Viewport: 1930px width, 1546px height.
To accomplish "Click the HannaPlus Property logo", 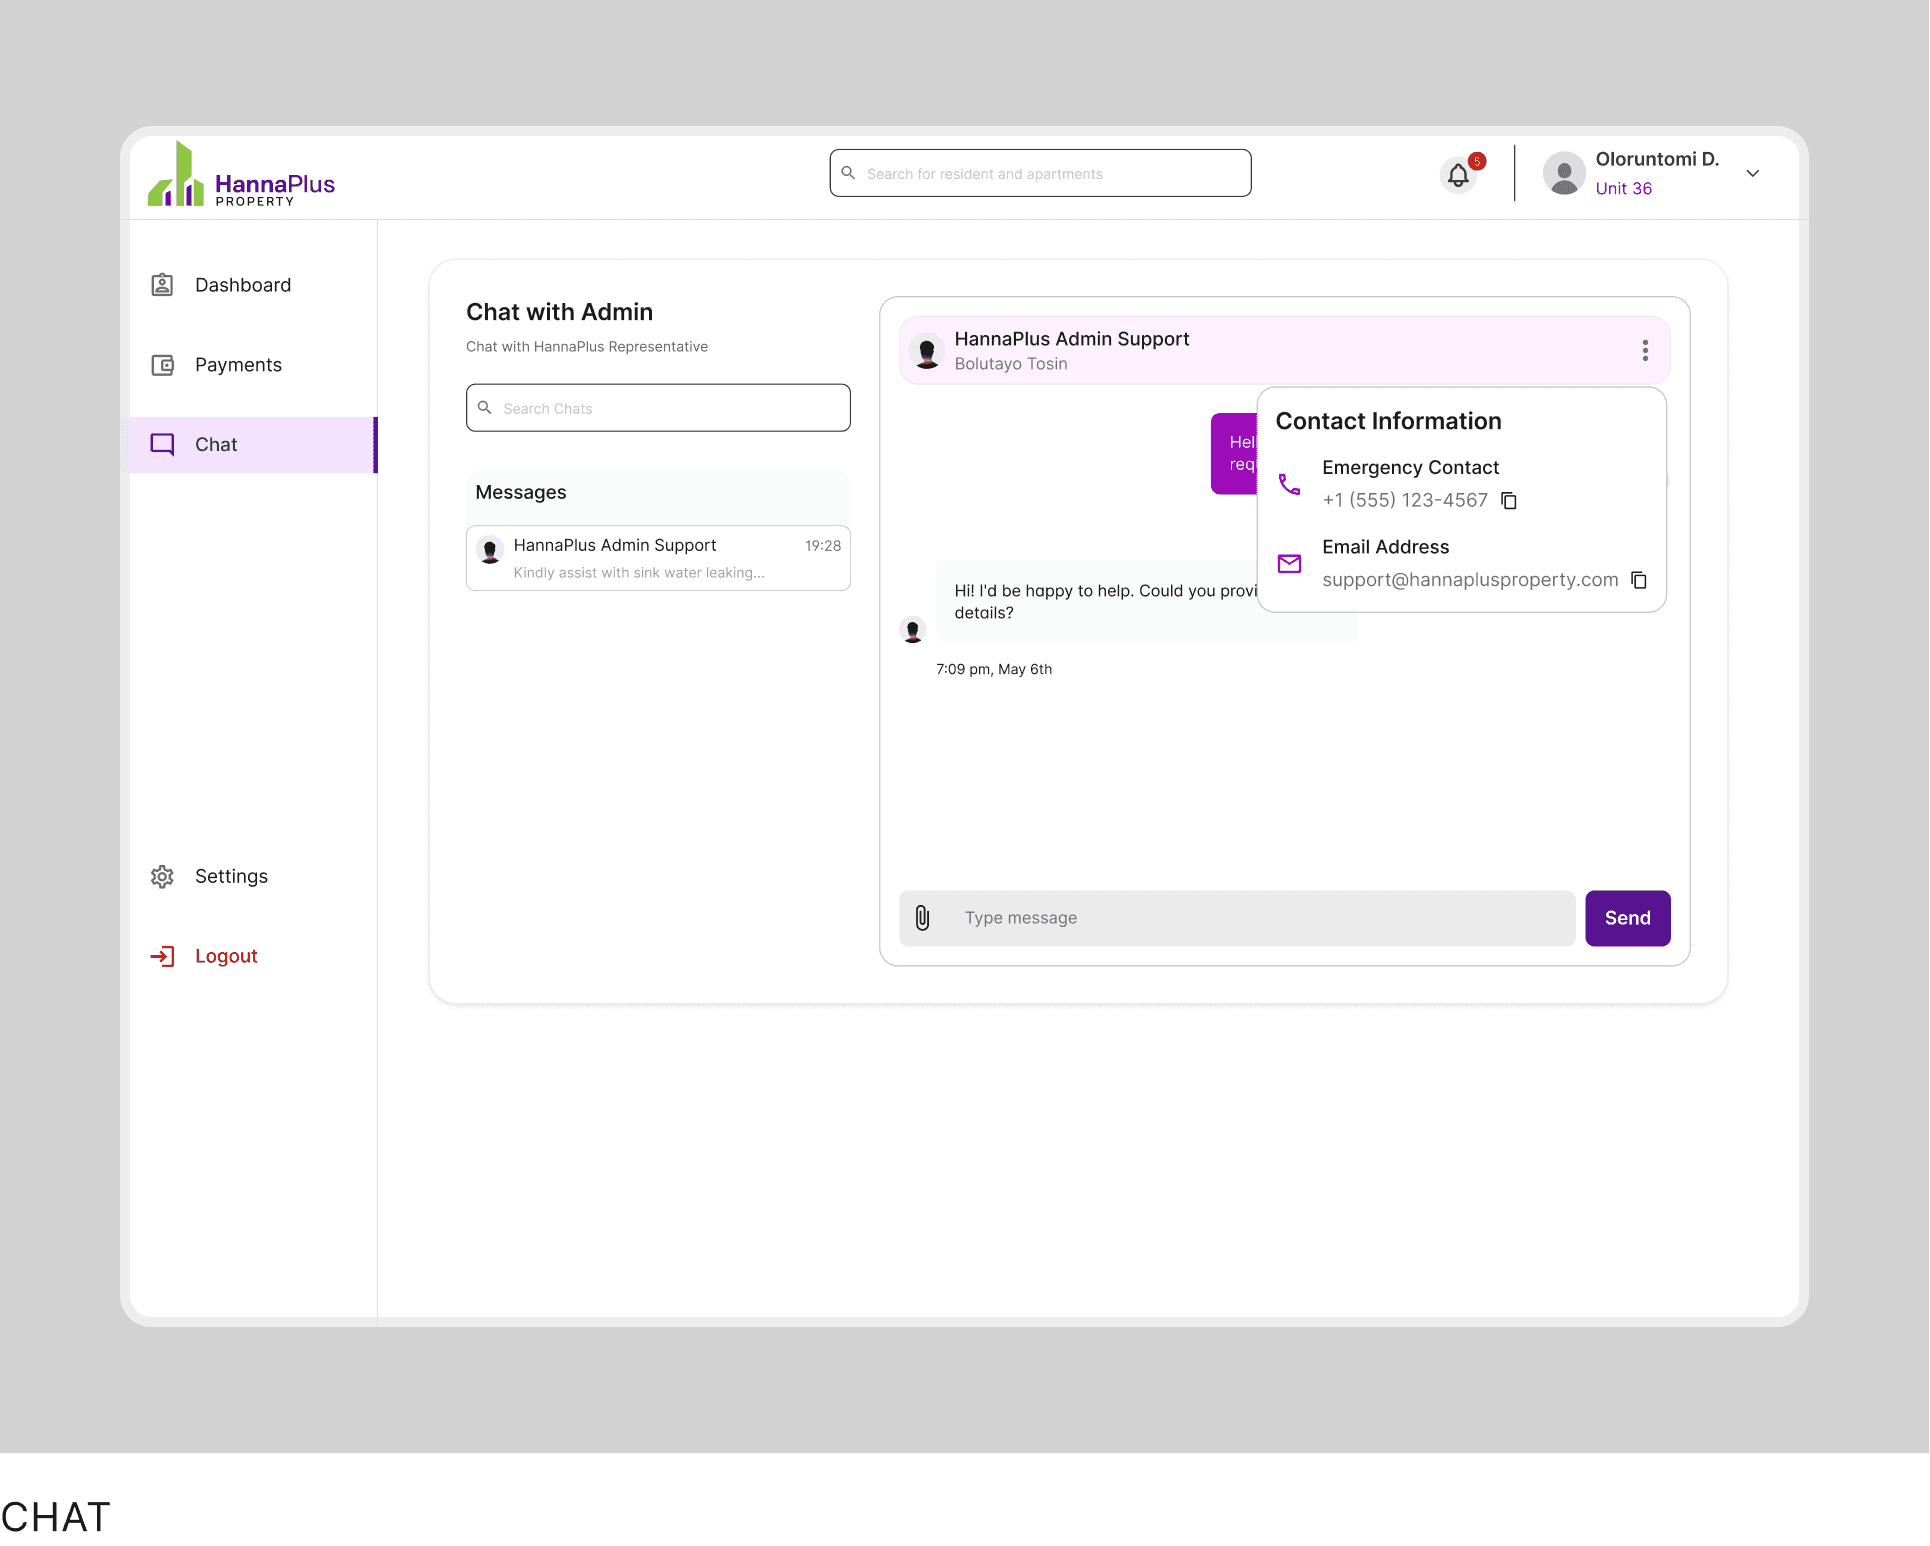I will pyautogui.click(x=241, y=176).
